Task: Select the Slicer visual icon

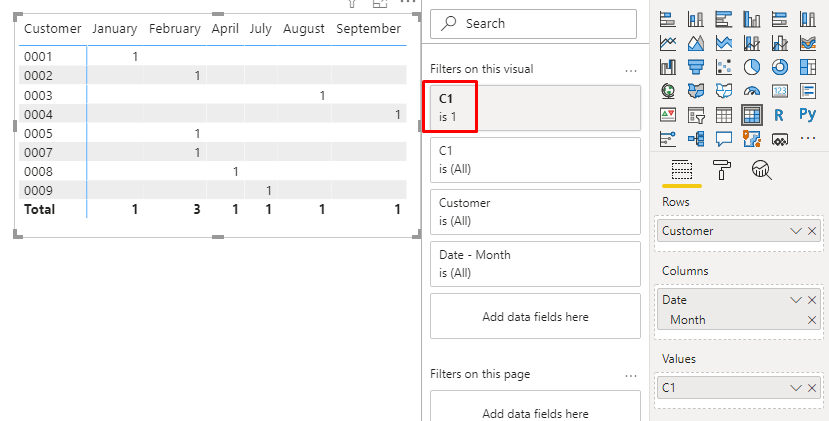Action: (x=696, y=115)
